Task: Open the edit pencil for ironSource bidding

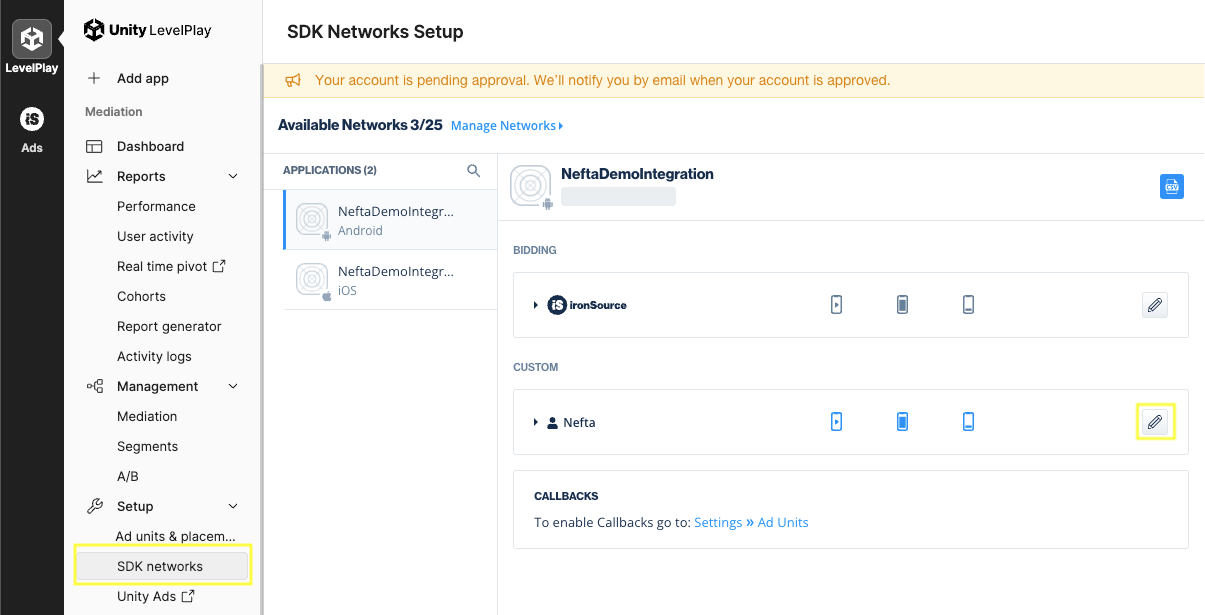Action: [1155, 304]
